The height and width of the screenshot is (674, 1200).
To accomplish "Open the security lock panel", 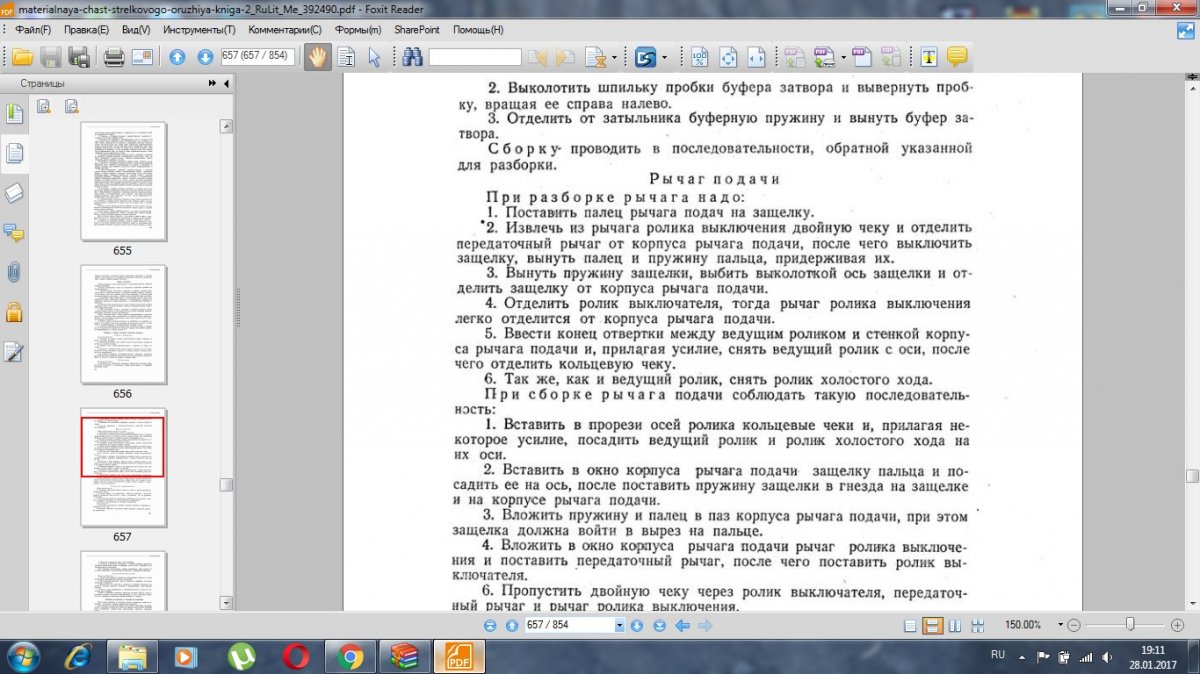I will tap(14, 311).
